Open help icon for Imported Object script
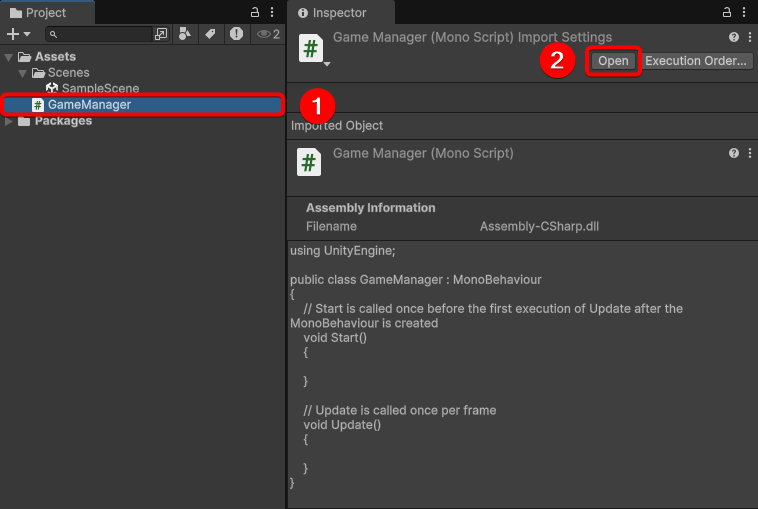 (734, 153)
